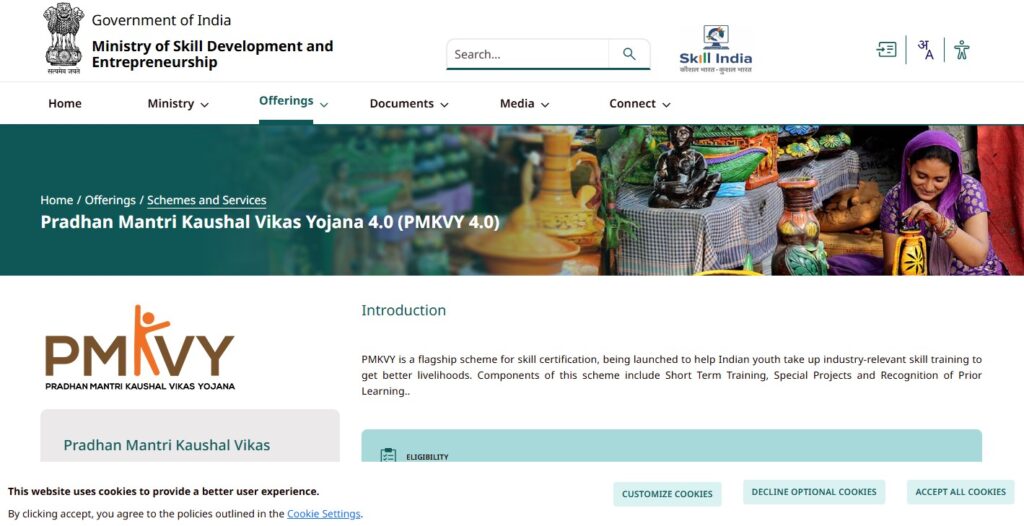Expand the Media menu chevron
Screen dimensions: 1024x526
pyautogui.click(x=545, y=105)
